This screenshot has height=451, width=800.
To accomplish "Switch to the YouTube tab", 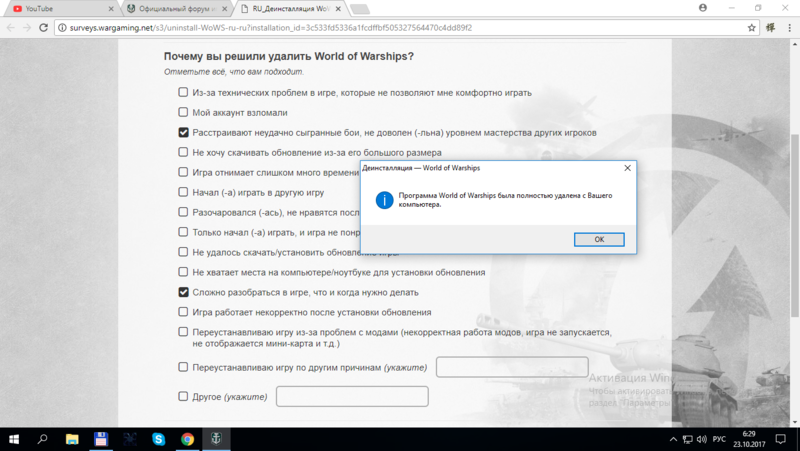I will point(60,9).
